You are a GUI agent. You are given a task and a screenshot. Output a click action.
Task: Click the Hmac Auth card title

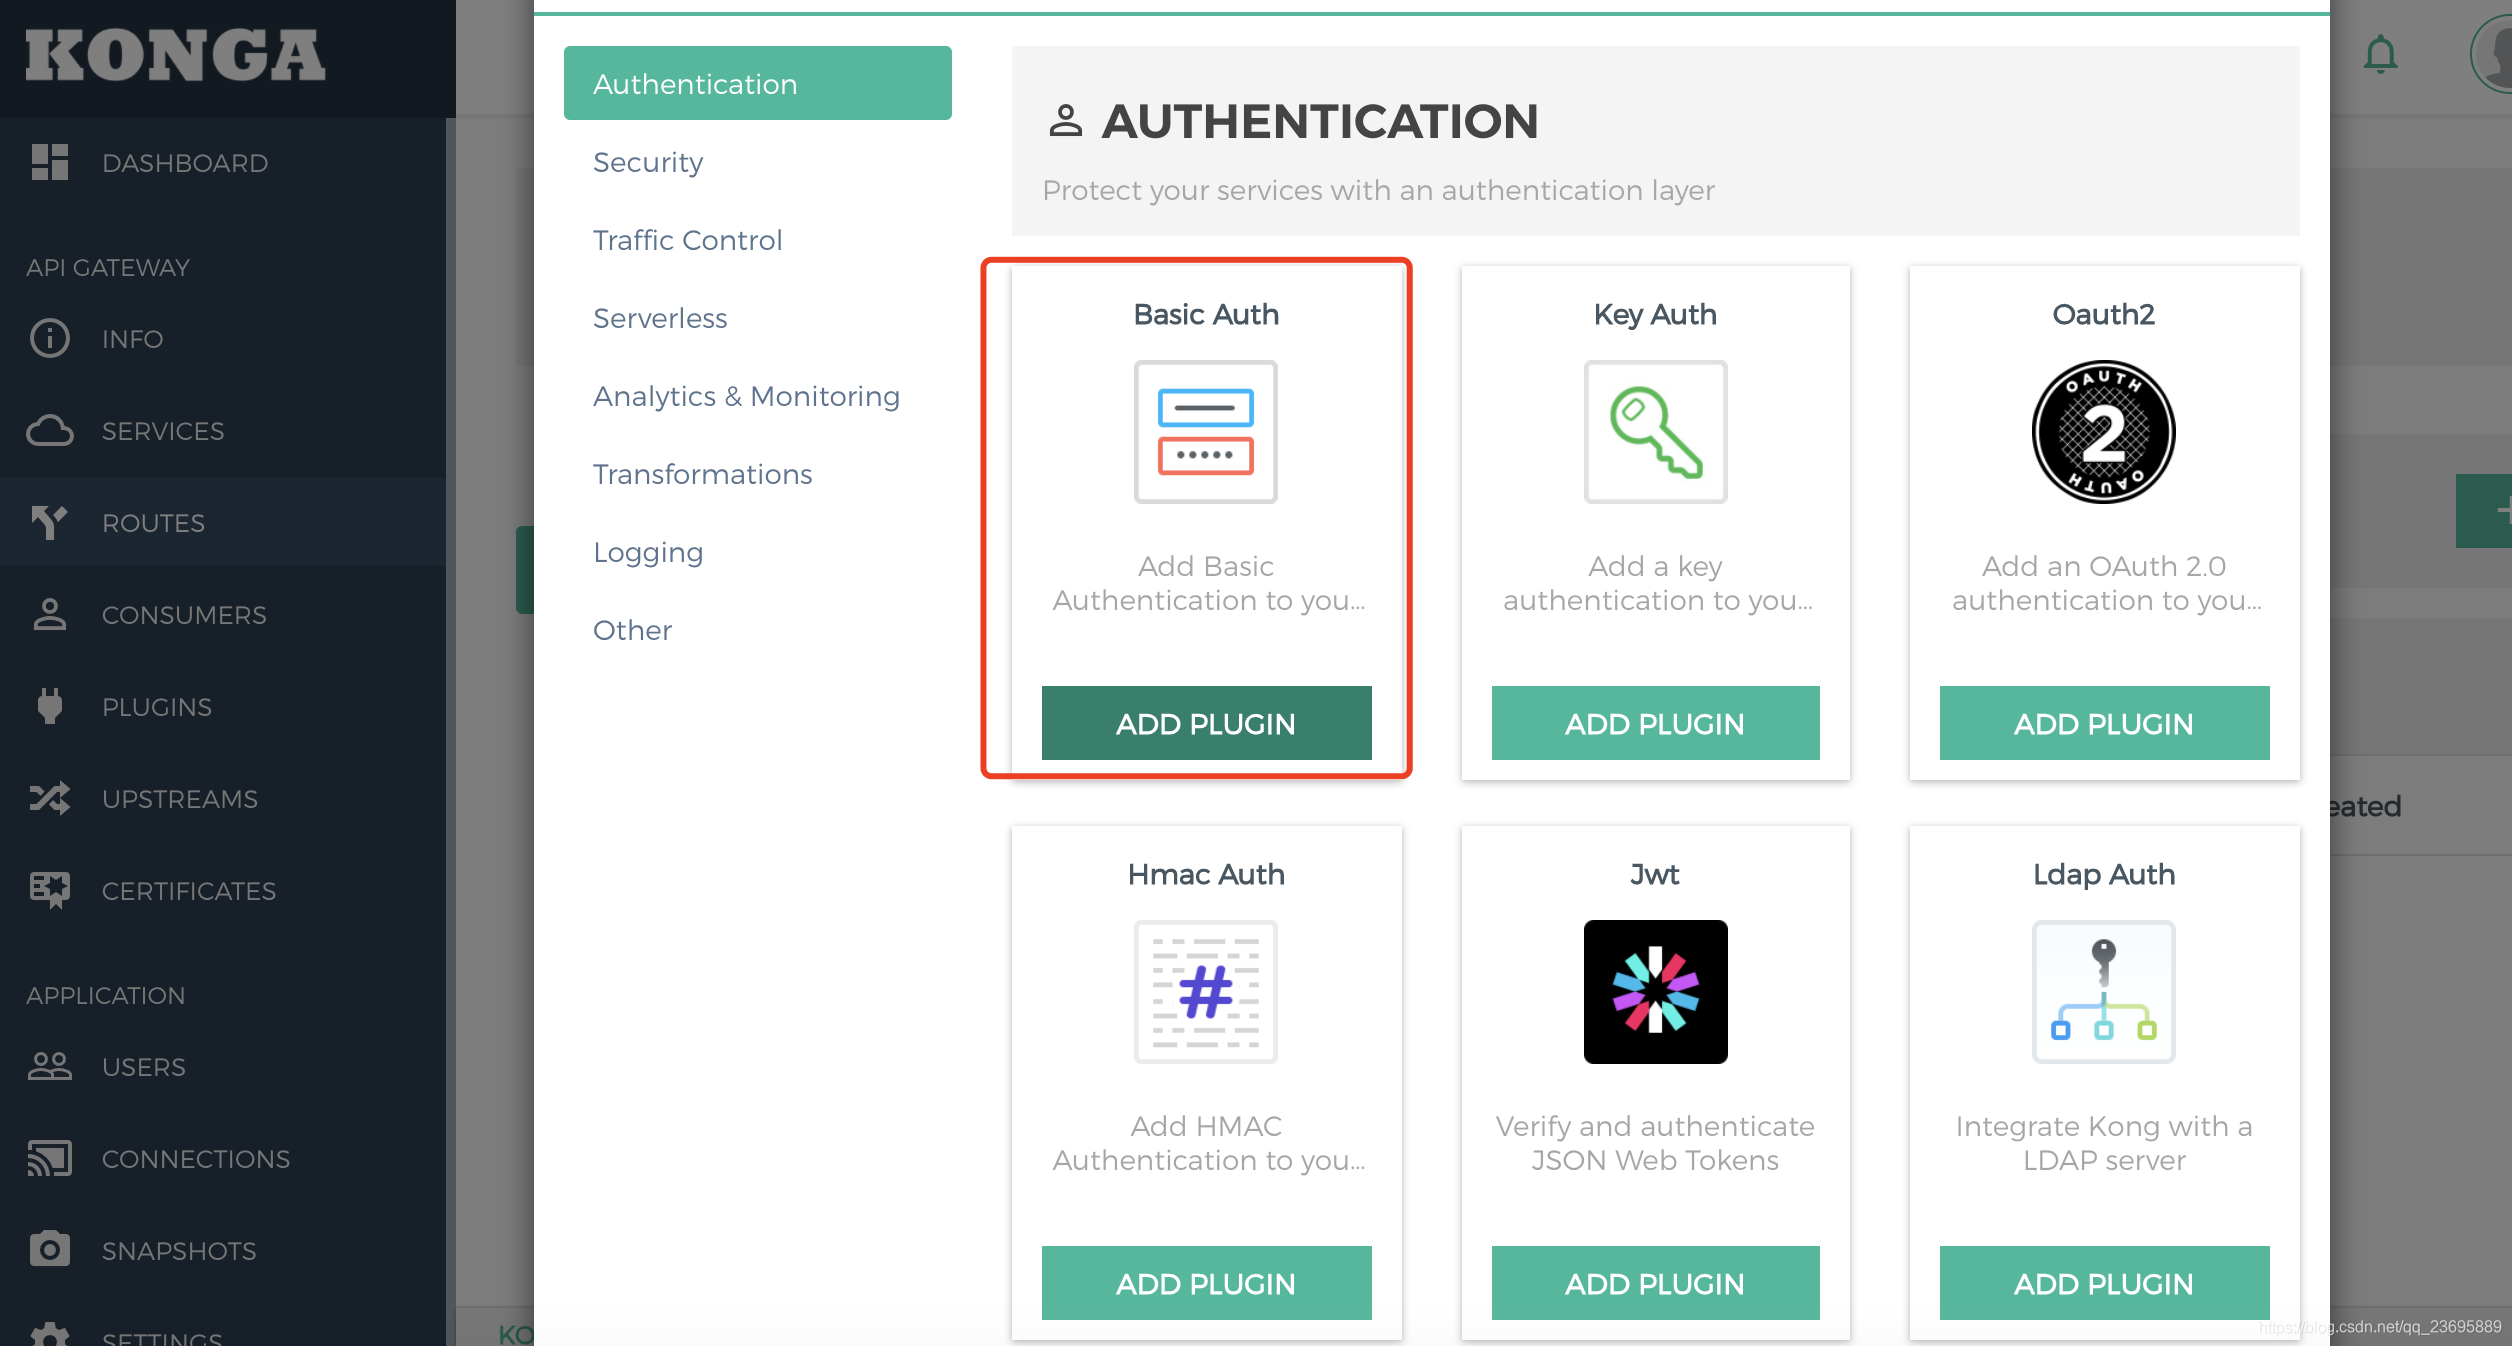(1206, 874)
